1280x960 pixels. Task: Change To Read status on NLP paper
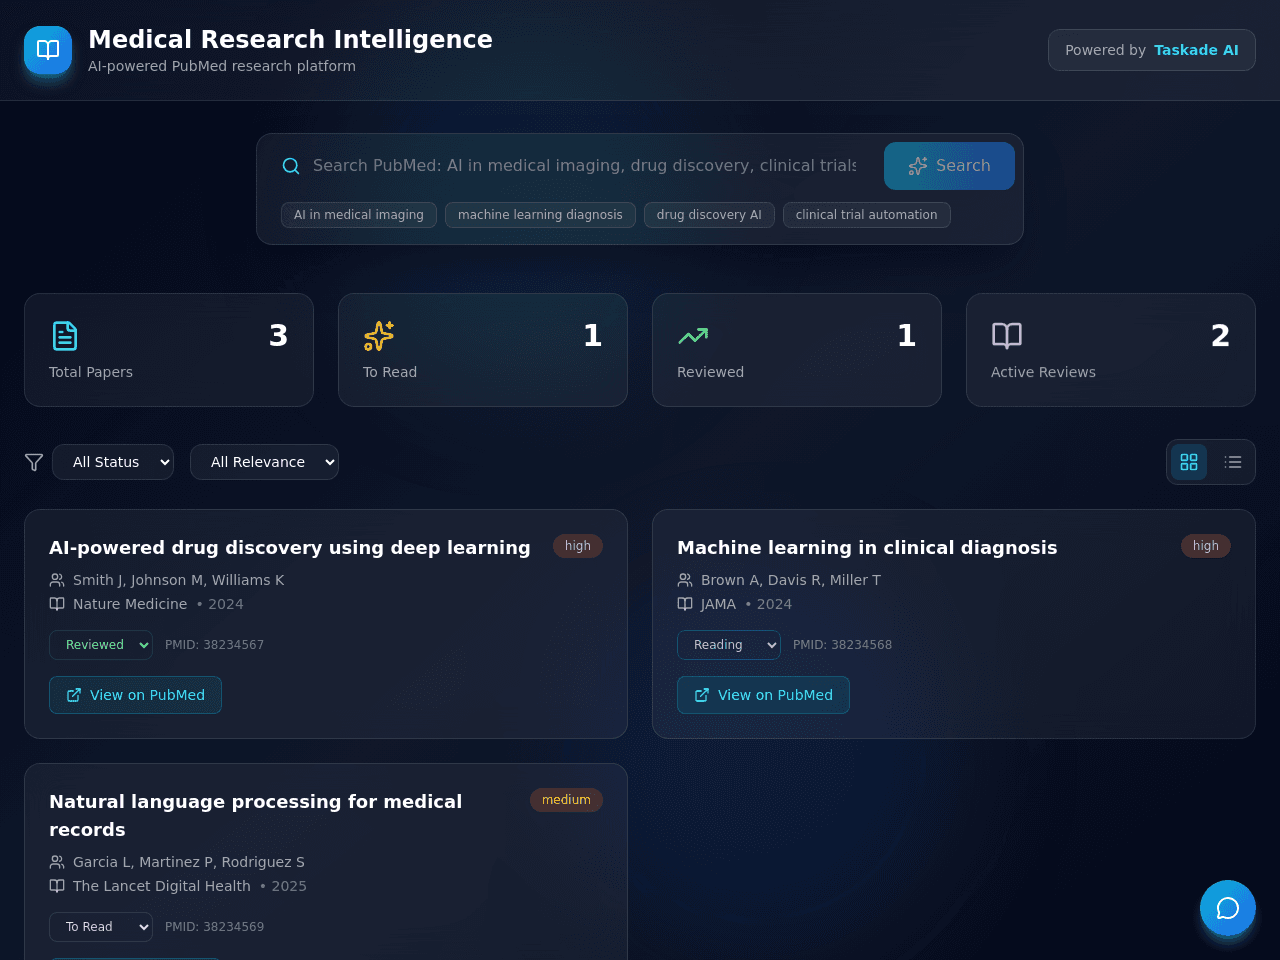pyautogui.click(x=101, y=927)
